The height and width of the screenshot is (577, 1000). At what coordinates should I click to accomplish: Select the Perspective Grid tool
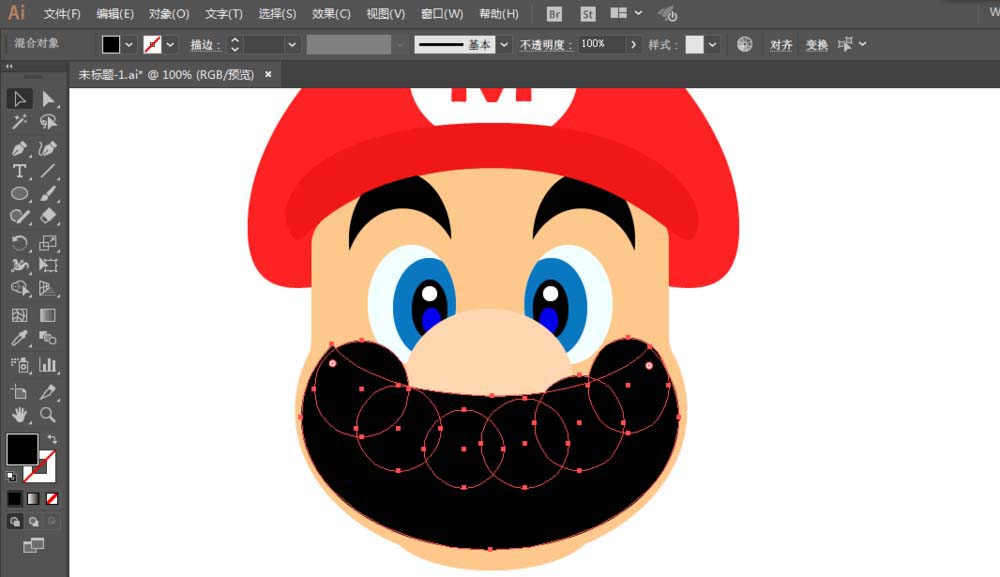48,288
